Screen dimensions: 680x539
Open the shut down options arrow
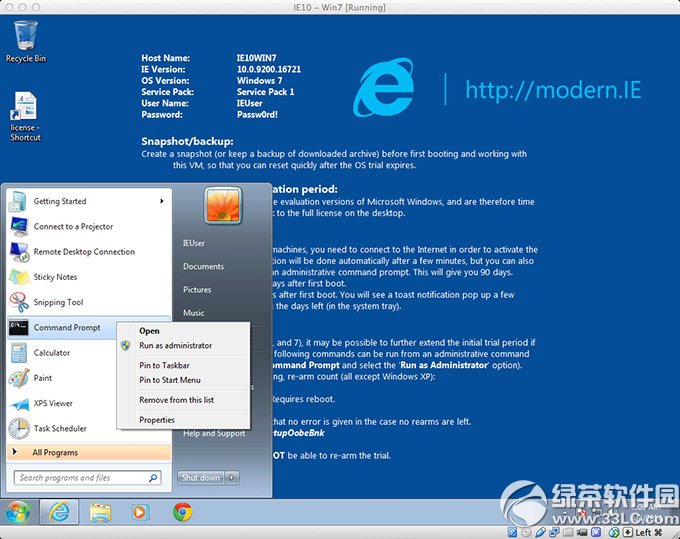pyautogui.click(x=232, y=477)
